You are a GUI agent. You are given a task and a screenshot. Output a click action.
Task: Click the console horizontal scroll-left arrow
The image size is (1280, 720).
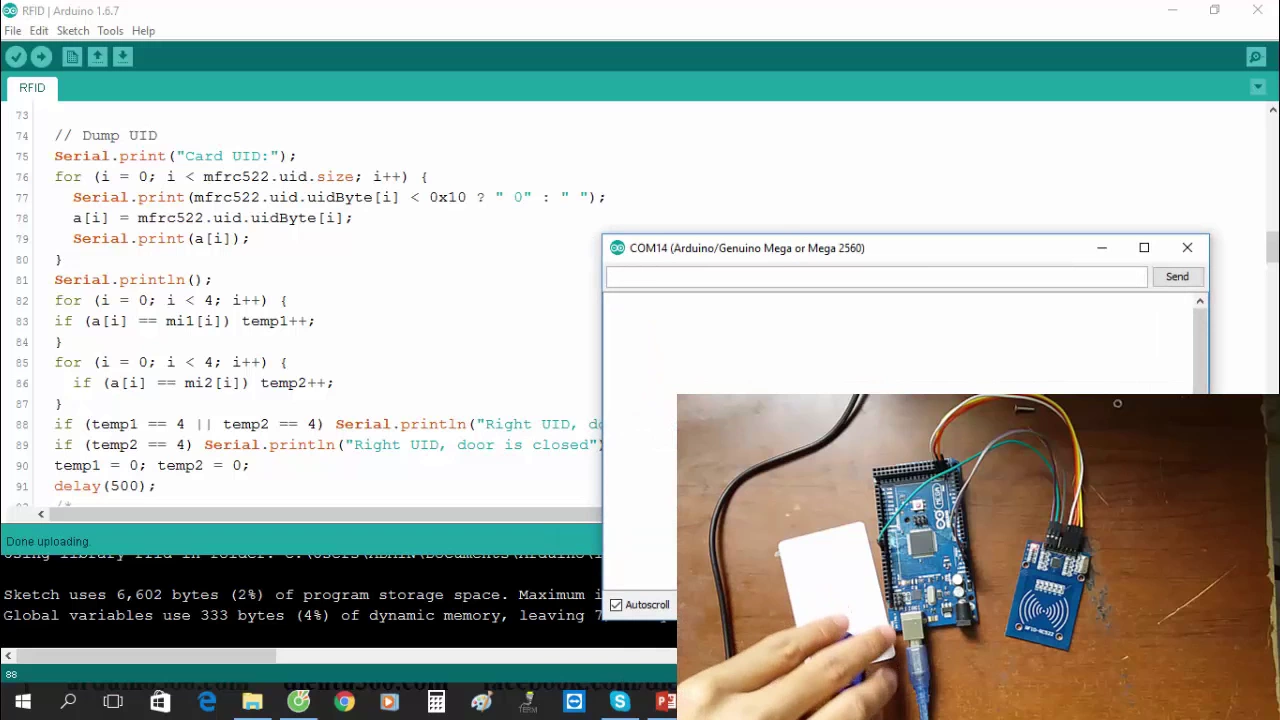click(8, 656)
